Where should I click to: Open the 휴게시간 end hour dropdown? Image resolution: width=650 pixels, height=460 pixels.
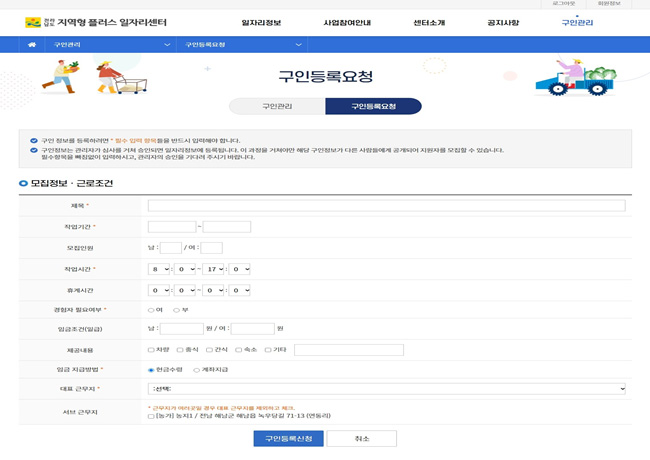click(x=213, y=290)
